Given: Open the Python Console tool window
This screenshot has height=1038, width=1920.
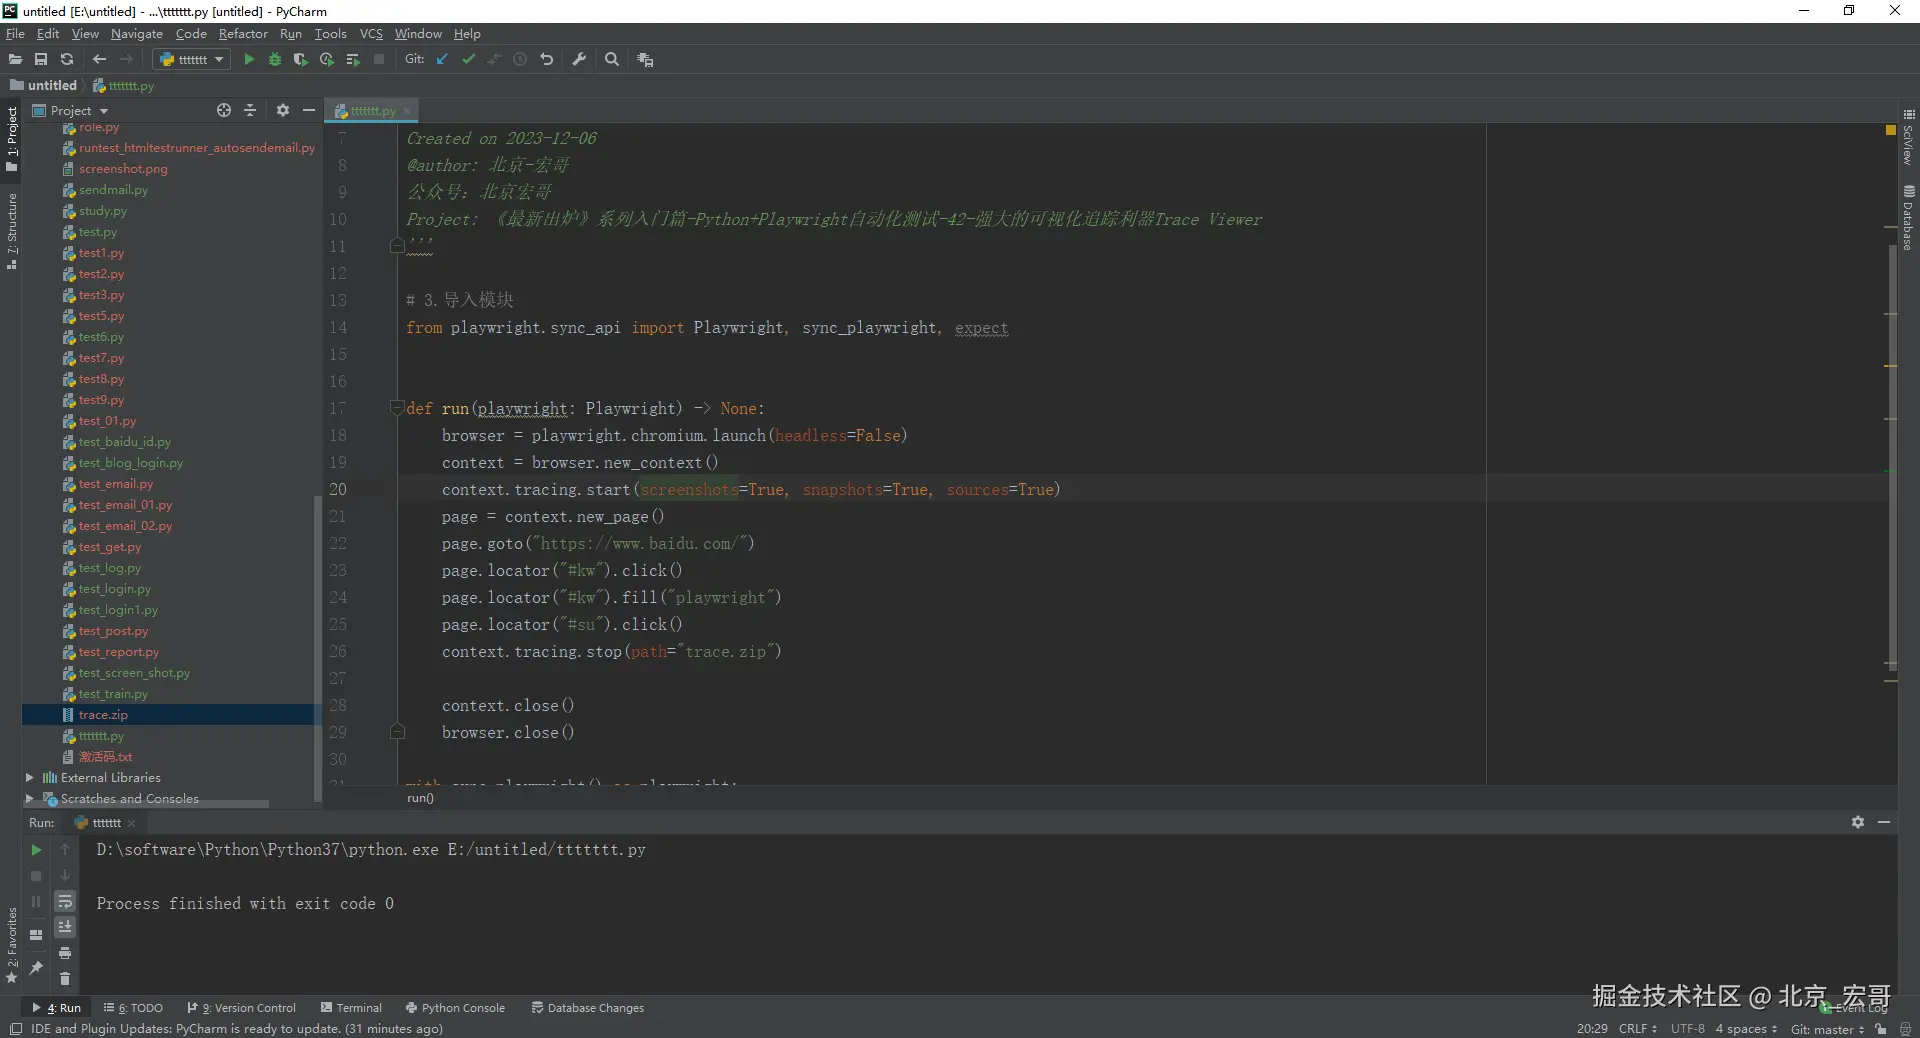Looking at the screenshot, I should pyautogui.click(x=455, y=1008).
